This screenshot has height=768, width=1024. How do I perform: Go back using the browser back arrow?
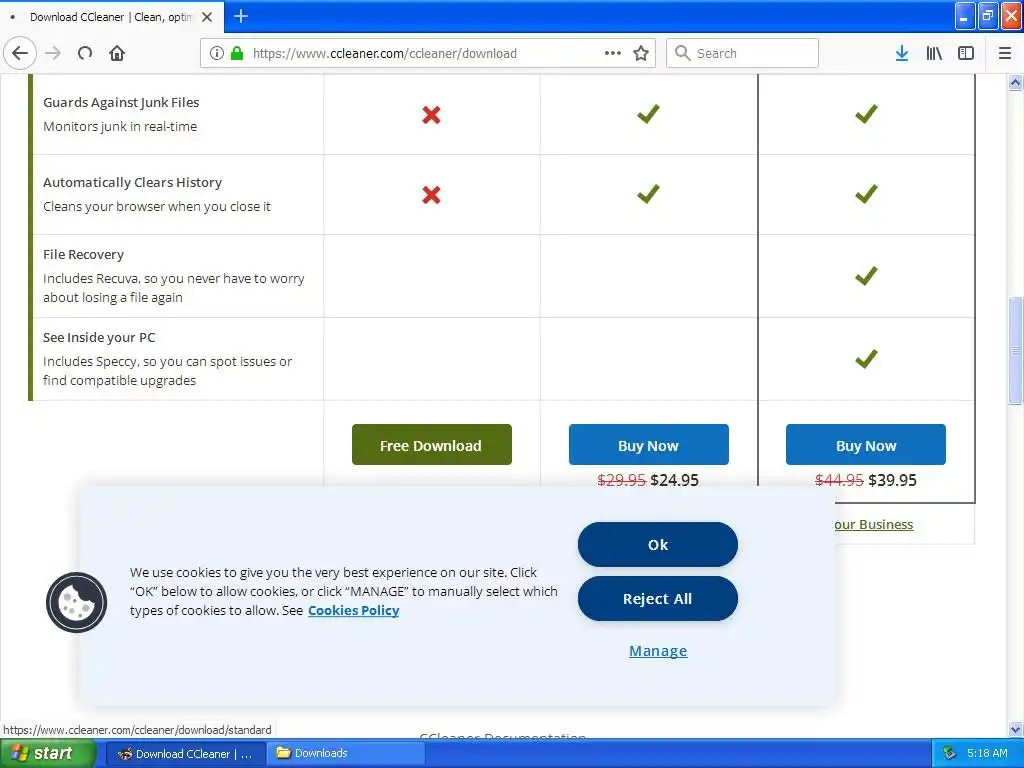(20, 53)
